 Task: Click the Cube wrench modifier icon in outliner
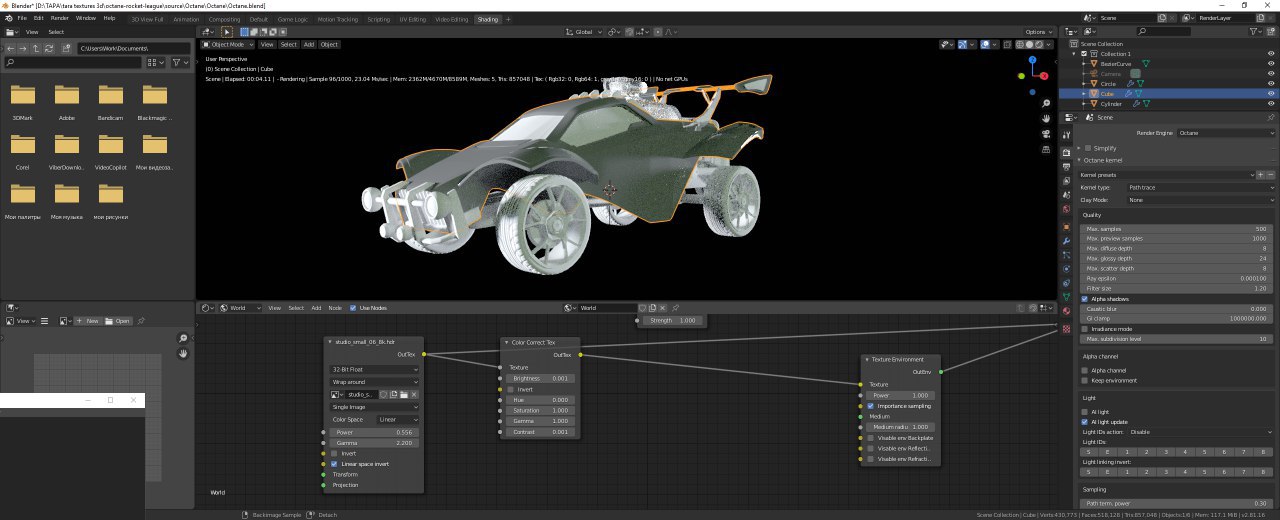point(1131,93)
